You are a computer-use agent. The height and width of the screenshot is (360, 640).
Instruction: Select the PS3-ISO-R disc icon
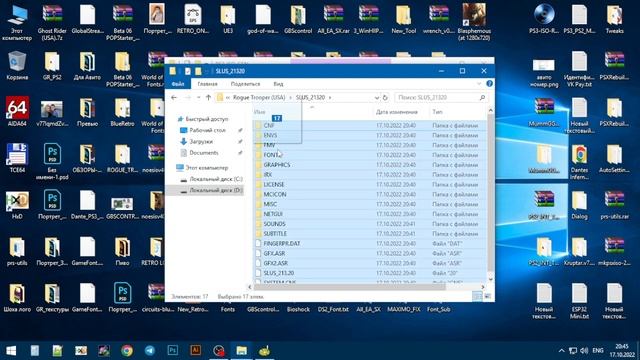[x=544, y=19]
